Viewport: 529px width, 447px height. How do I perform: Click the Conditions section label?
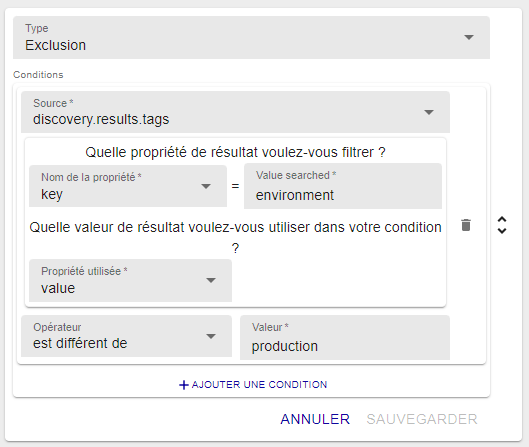click(x=38, y=75)
